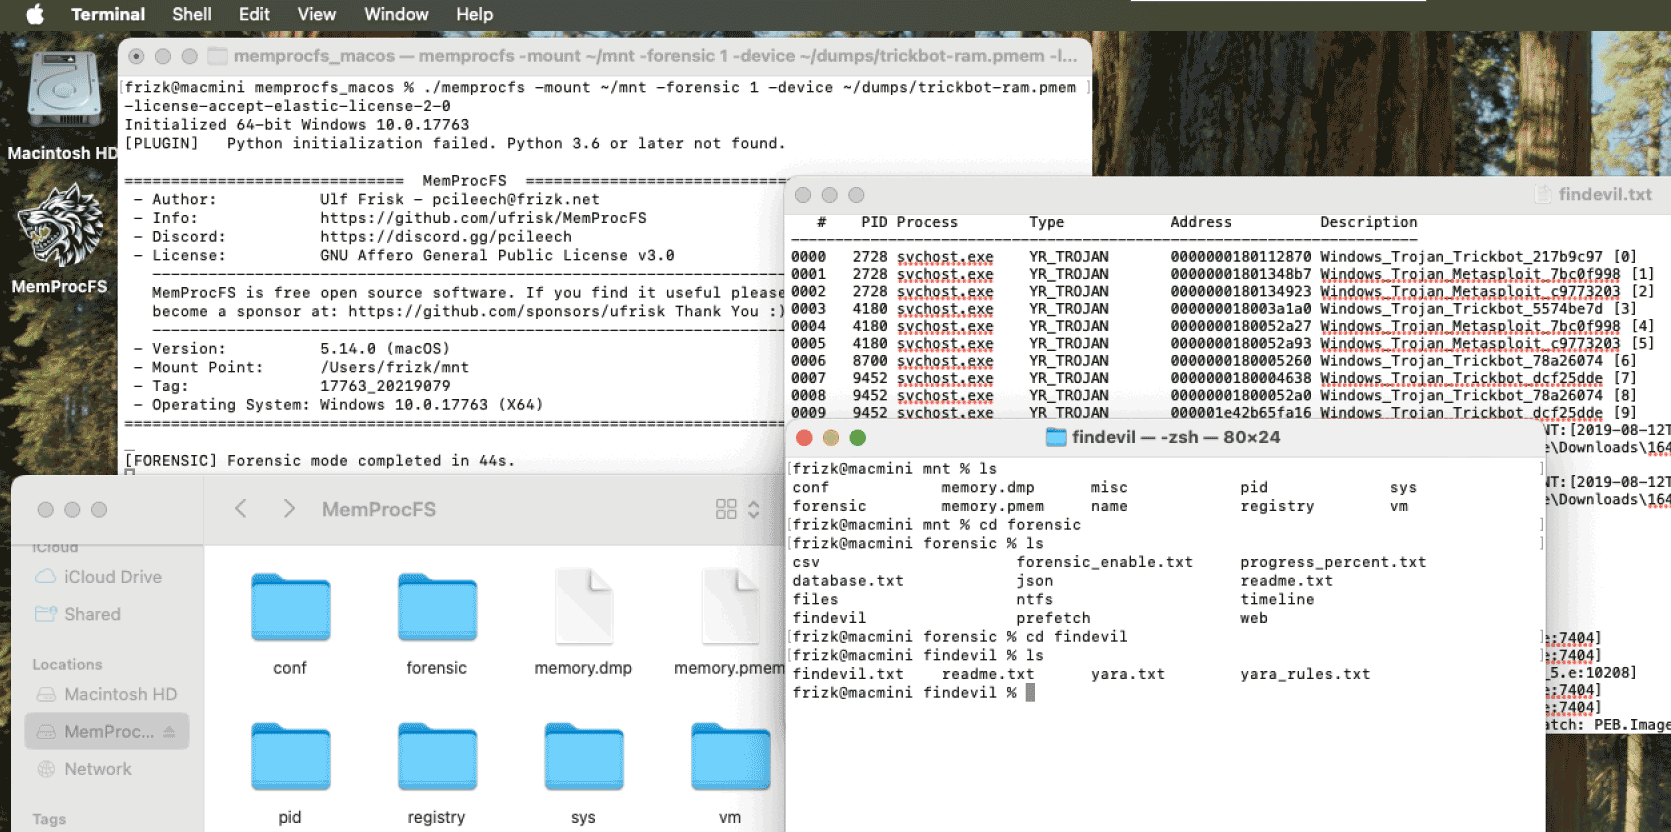
Task: Select Macintosh HD in Finder sidebar
Action: (120, 694)
